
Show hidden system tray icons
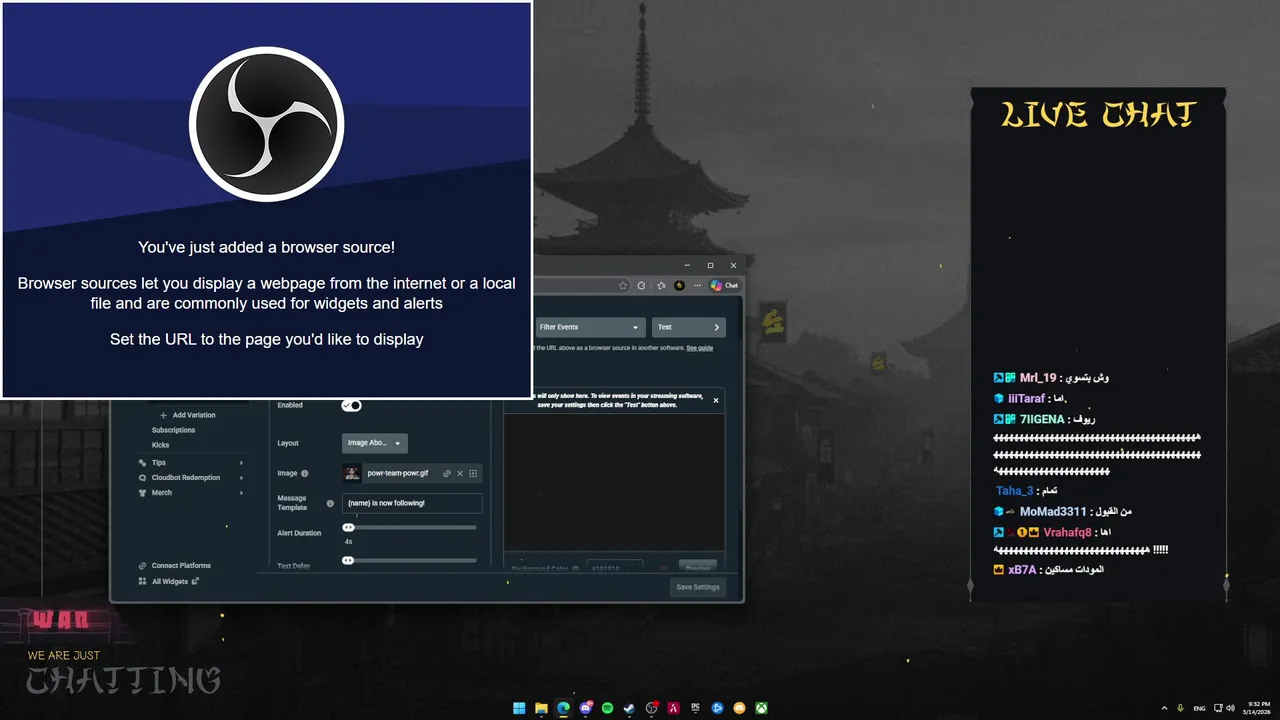[x=1164, y=708]
